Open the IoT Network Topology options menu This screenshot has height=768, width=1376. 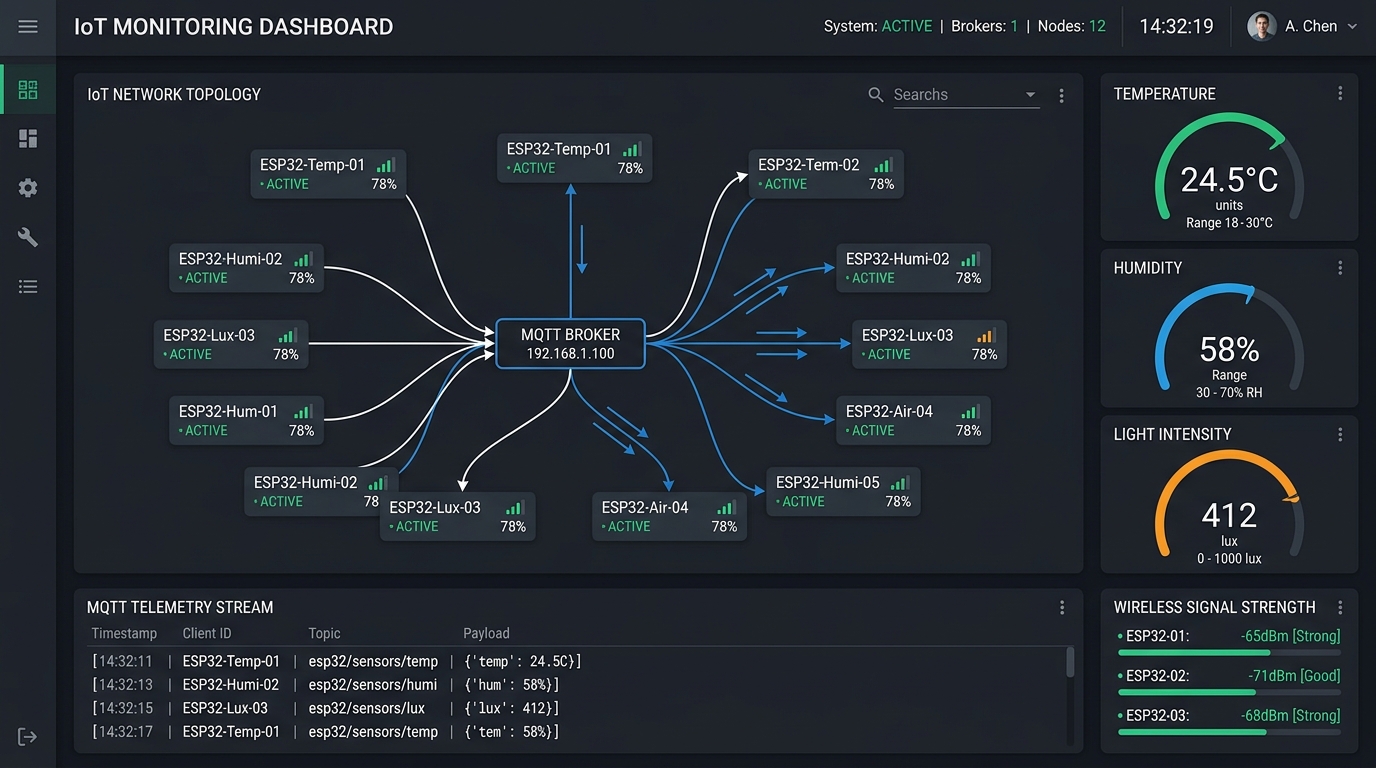point(1062,95)
